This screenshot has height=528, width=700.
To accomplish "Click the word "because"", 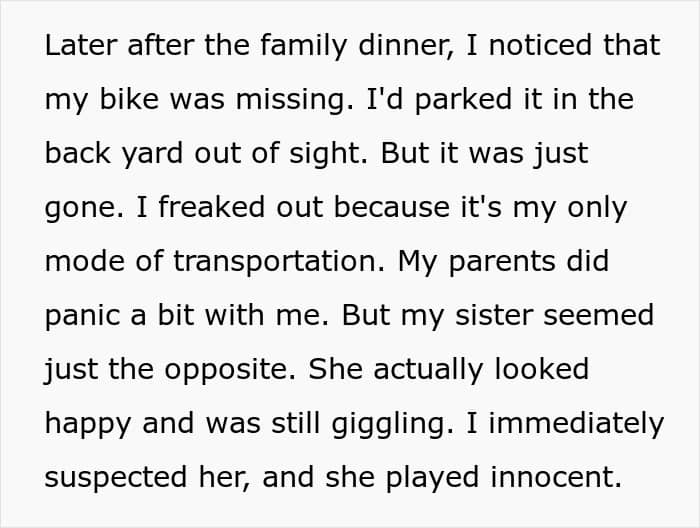I will pos(392,207).
